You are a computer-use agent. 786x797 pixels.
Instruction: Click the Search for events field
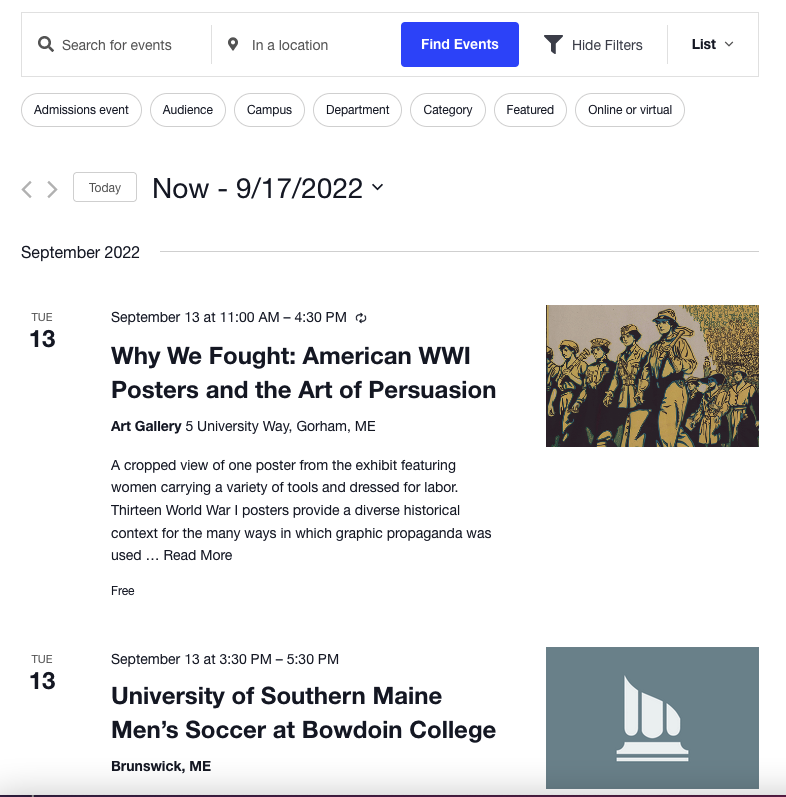click(116, 45)
